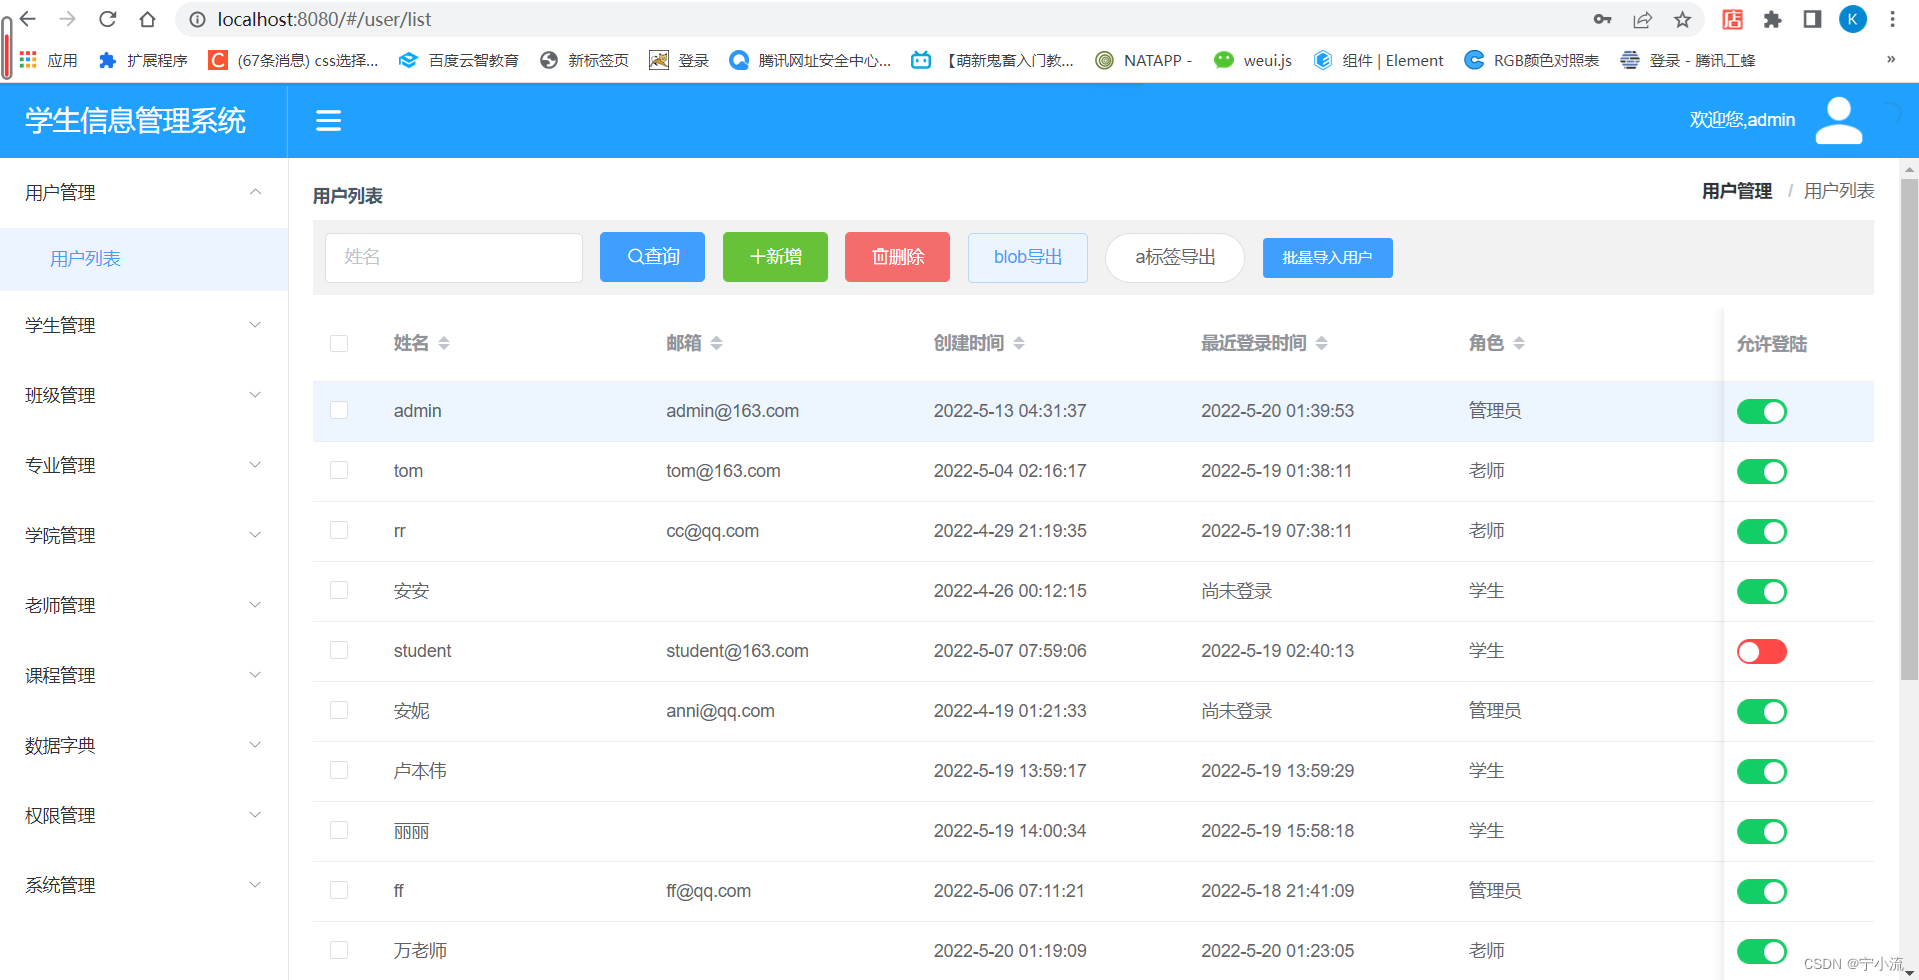The width and height of the screenshot is (1919, 980).
Task: Click the 欢迎您,admin greeting text
Action: click(1742, 120)
